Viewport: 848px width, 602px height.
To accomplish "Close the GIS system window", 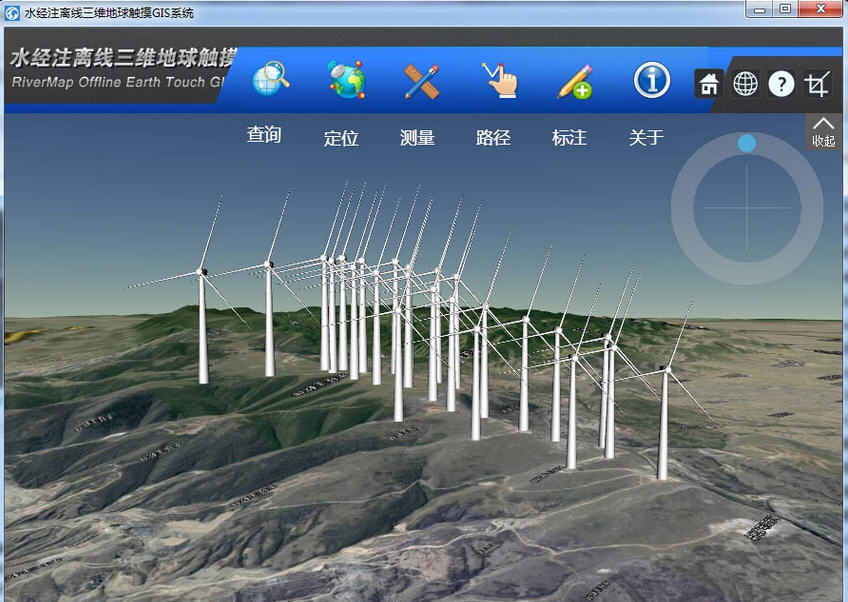I will [820, 9].
